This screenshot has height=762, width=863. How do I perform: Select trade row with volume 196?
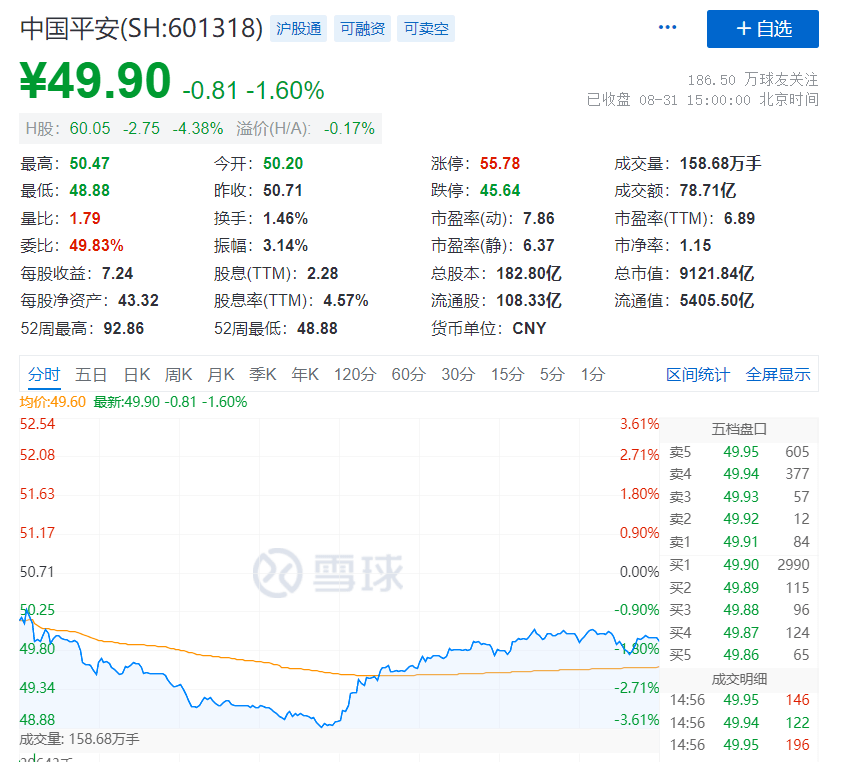pos(739,745)
